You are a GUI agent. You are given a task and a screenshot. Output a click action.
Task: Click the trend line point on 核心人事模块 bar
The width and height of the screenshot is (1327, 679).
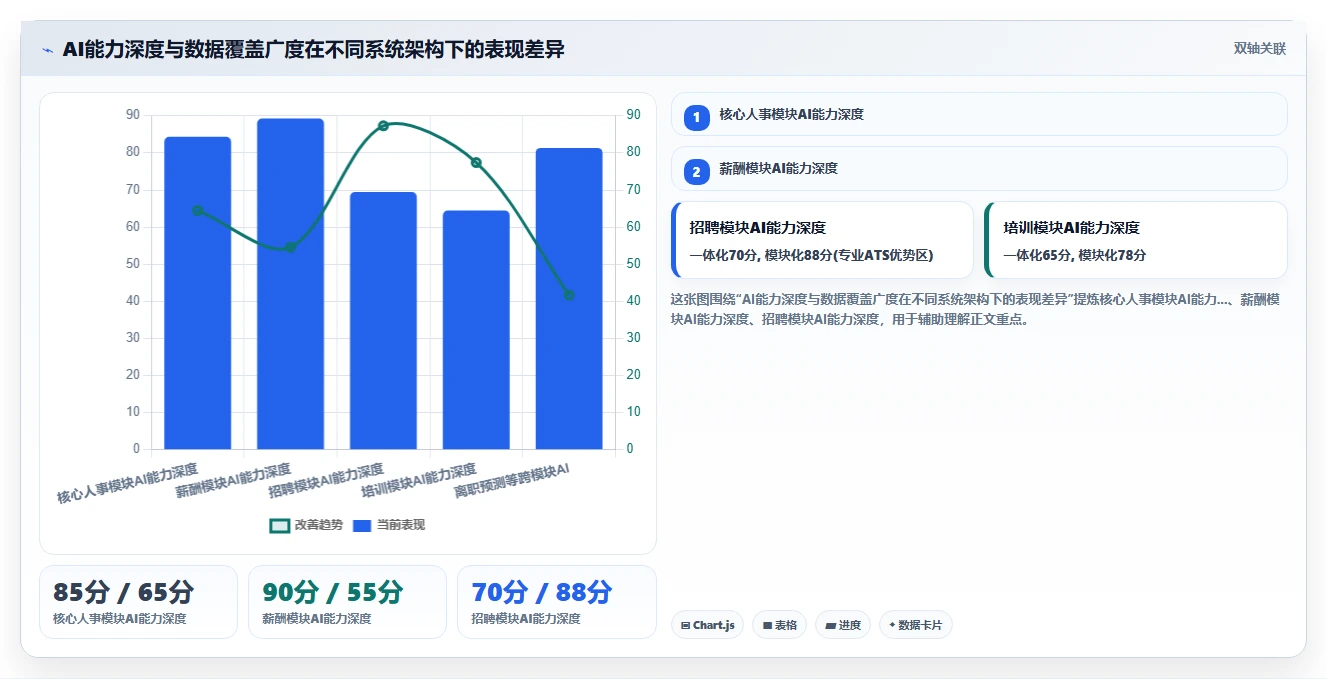[x=197, y=210]
